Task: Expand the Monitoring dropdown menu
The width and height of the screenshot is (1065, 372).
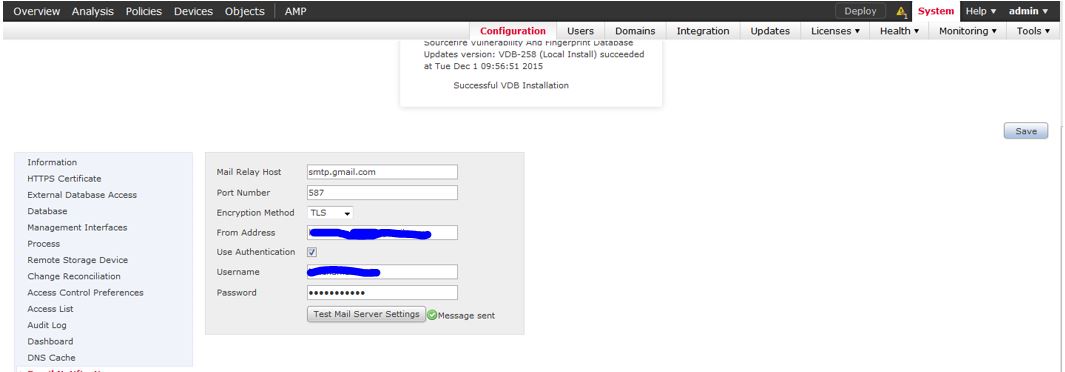Action: pyautogui.click(x=968, y=31)
